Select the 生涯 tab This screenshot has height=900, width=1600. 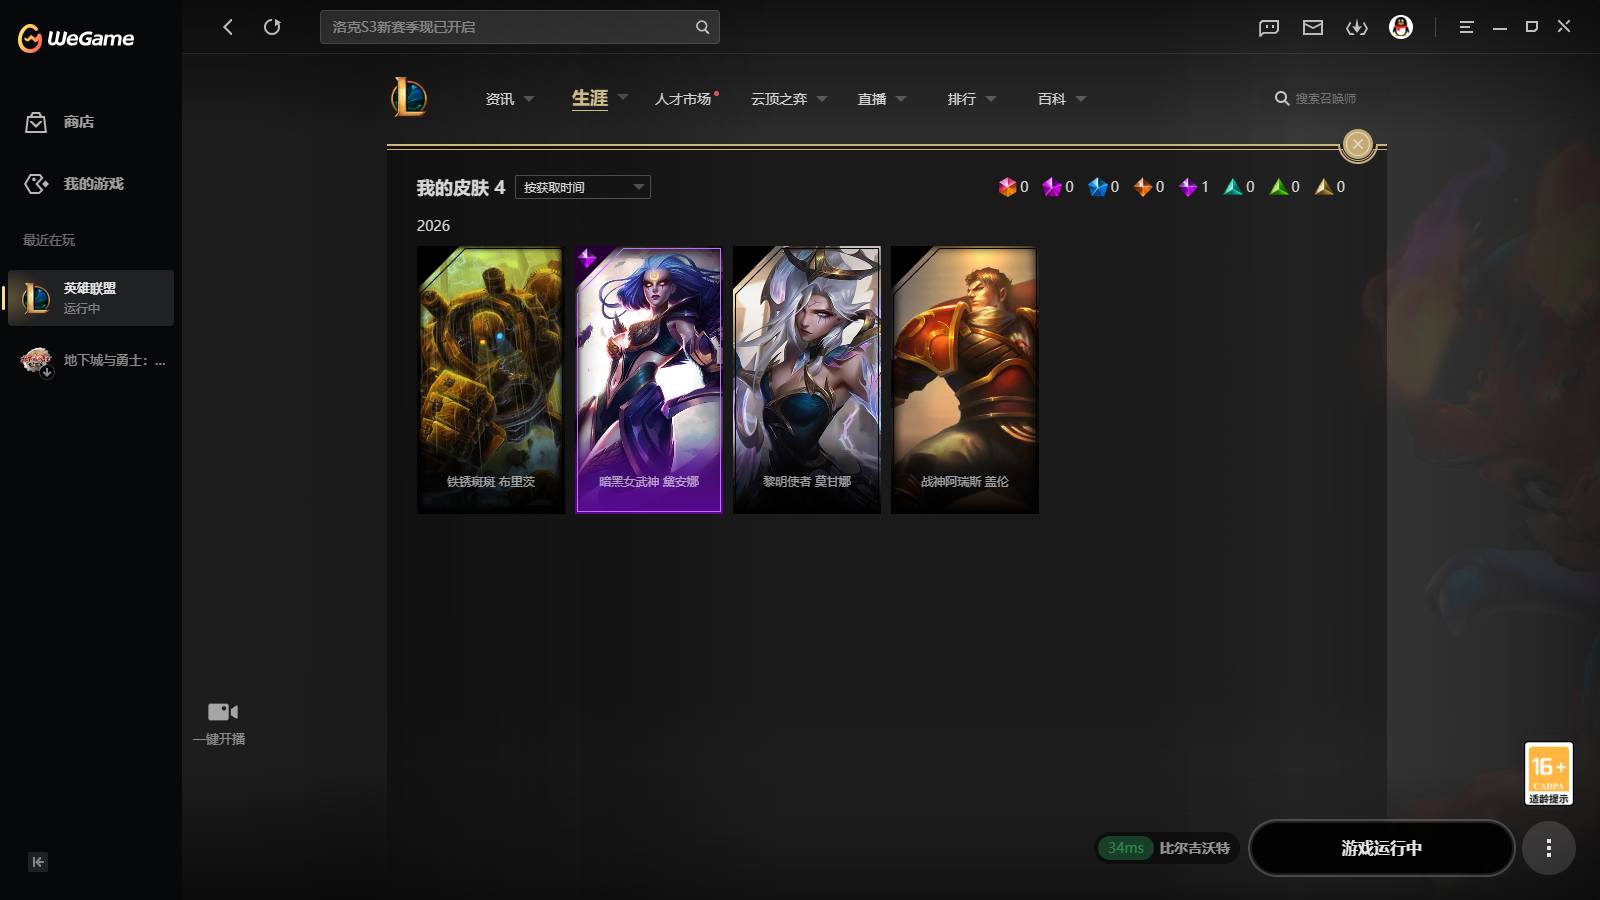(590, 98)
